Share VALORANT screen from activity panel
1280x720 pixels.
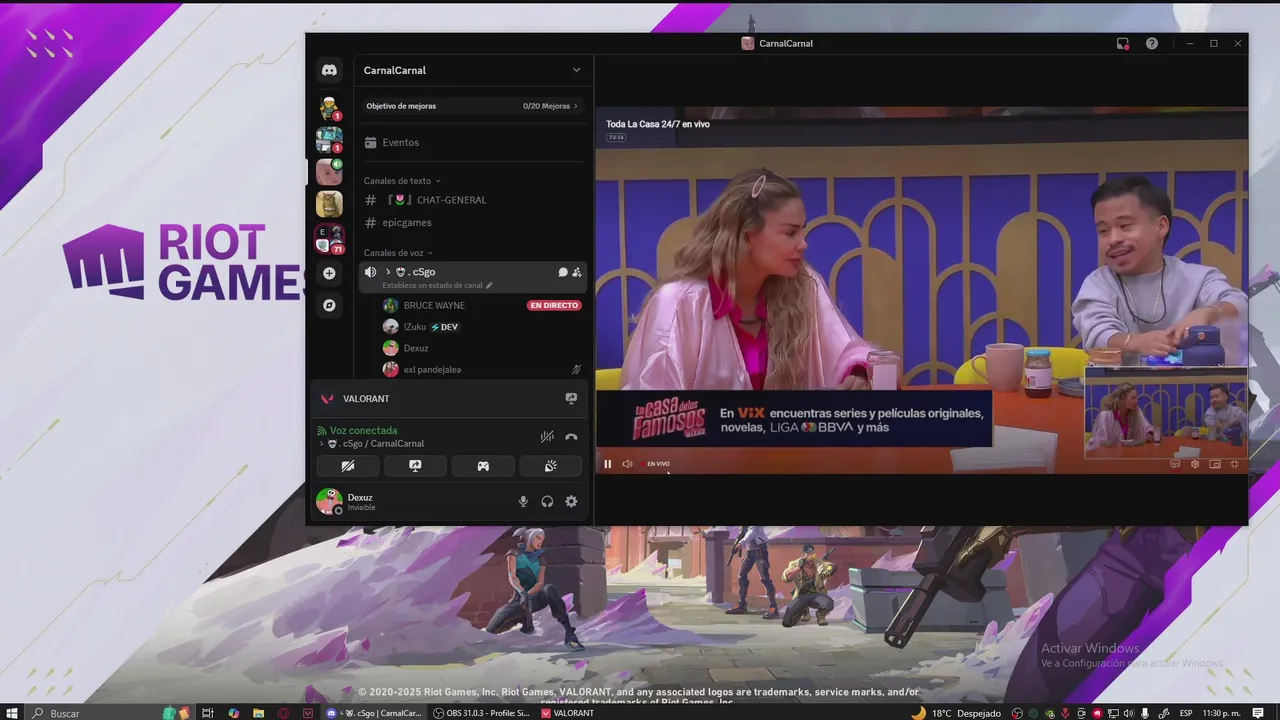point(571,398)
